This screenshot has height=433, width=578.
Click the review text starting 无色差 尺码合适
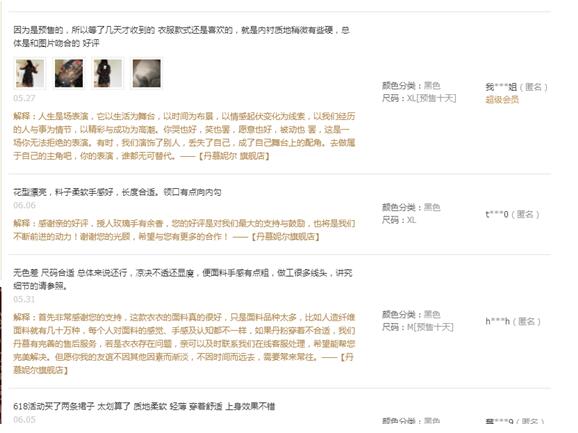(183, 279)
